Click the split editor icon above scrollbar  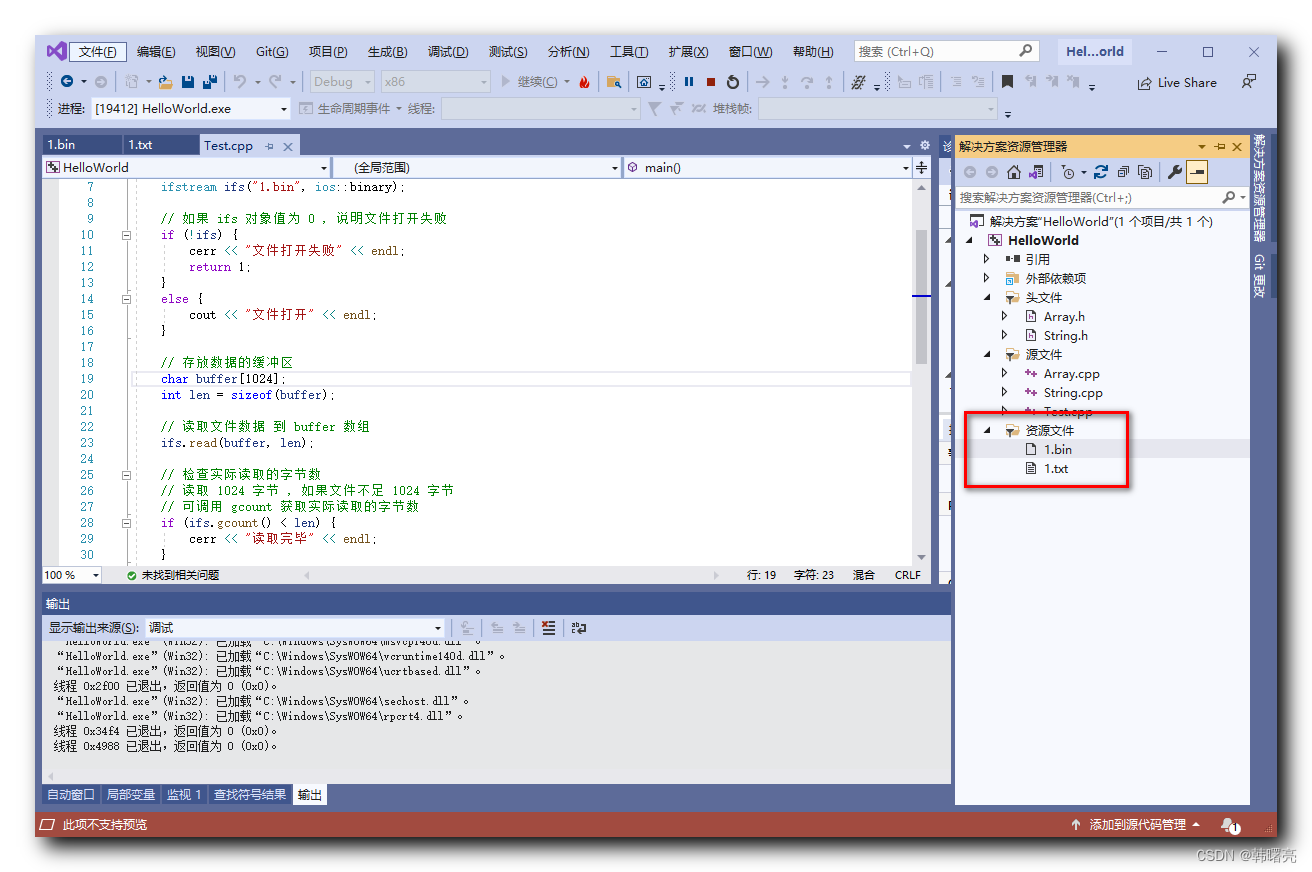point(921,168)
